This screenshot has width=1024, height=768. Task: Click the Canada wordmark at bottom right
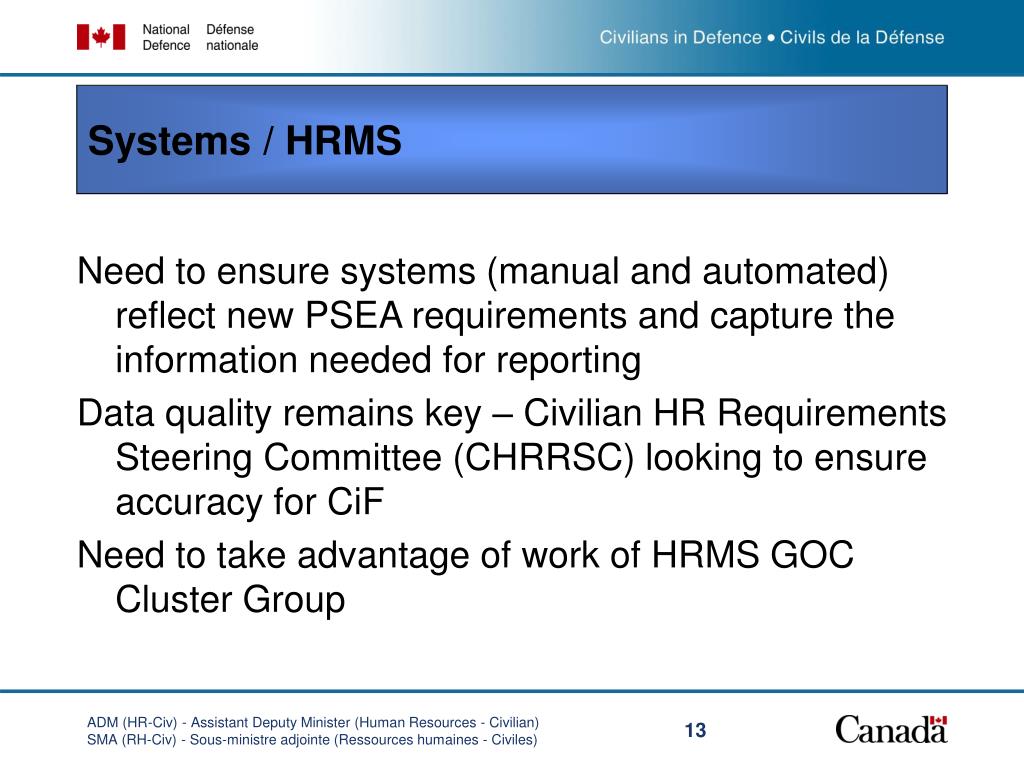tap(891, 729)
